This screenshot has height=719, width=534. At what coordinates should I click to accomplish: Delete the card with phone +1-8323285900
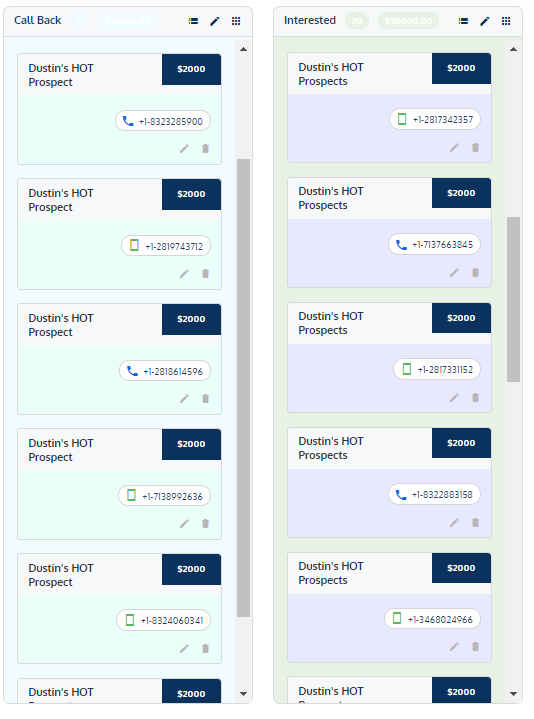pos(205,149)
